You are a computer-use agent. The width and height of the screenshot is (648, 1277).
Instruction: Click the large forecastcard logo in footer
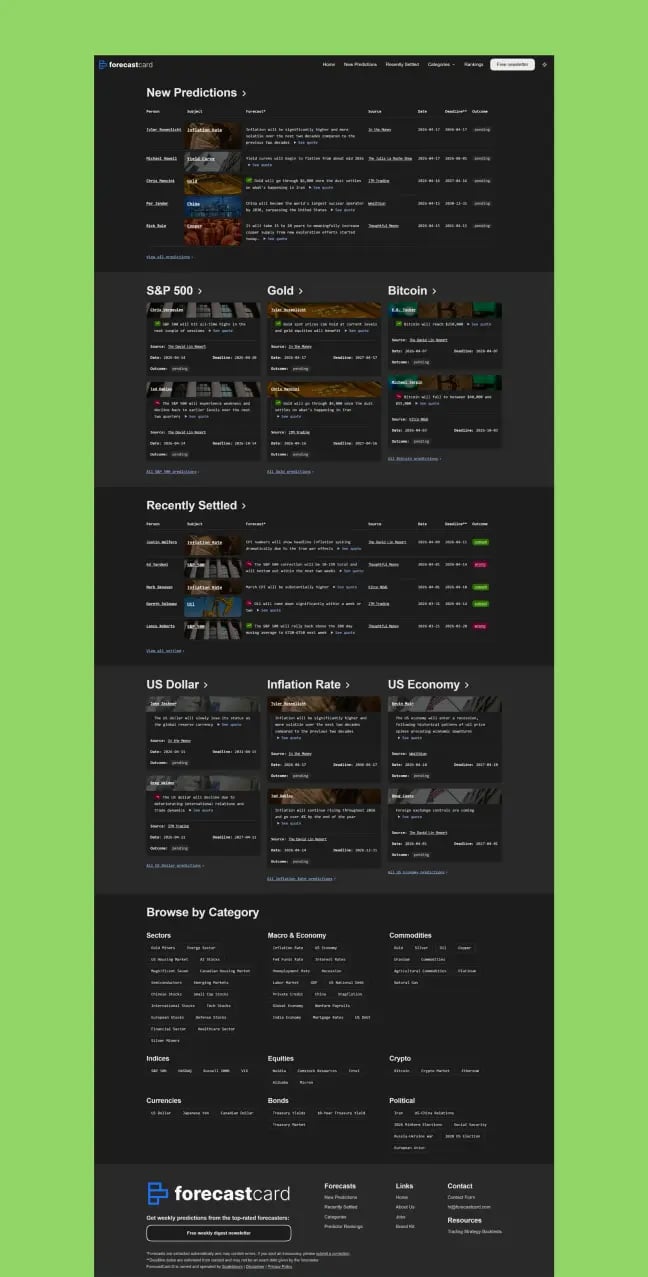pyautogui.click(x=218, y=1193)
